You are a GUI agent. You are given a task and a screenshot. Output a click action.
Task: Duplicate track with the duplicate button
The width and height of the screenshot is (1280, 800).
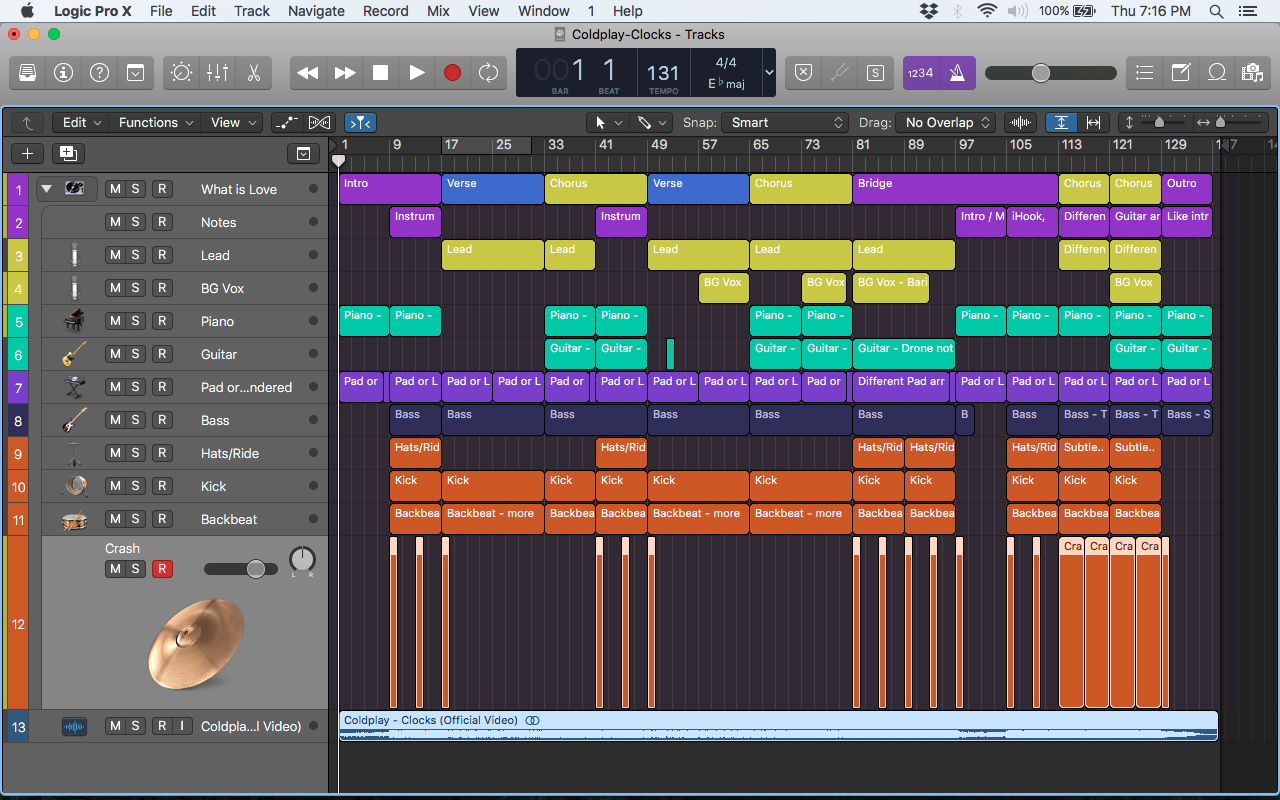click(68, 153)
